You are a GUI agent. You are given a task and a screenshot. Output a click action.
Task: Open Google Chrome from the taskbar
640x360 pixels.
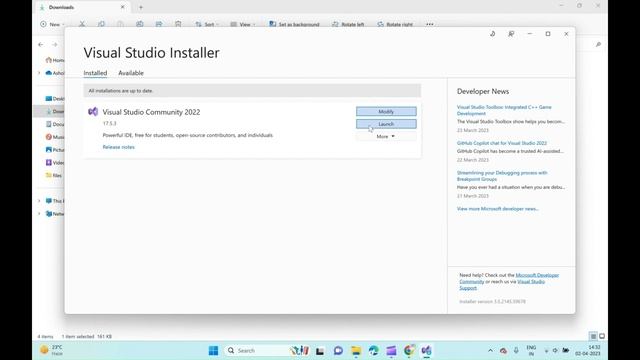(x=409, y=351)
